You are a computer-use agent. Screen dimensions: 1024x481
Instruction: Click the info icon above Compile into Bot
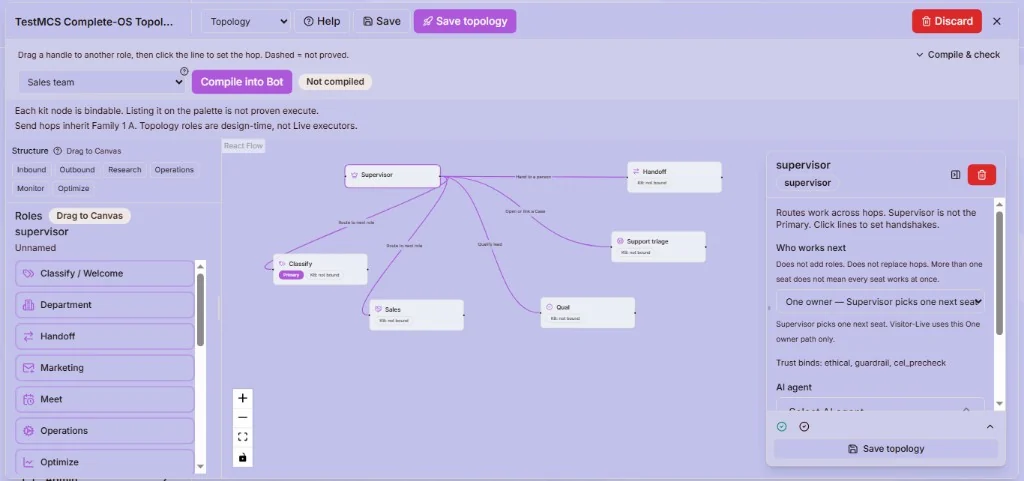click(x=184, y=71)
